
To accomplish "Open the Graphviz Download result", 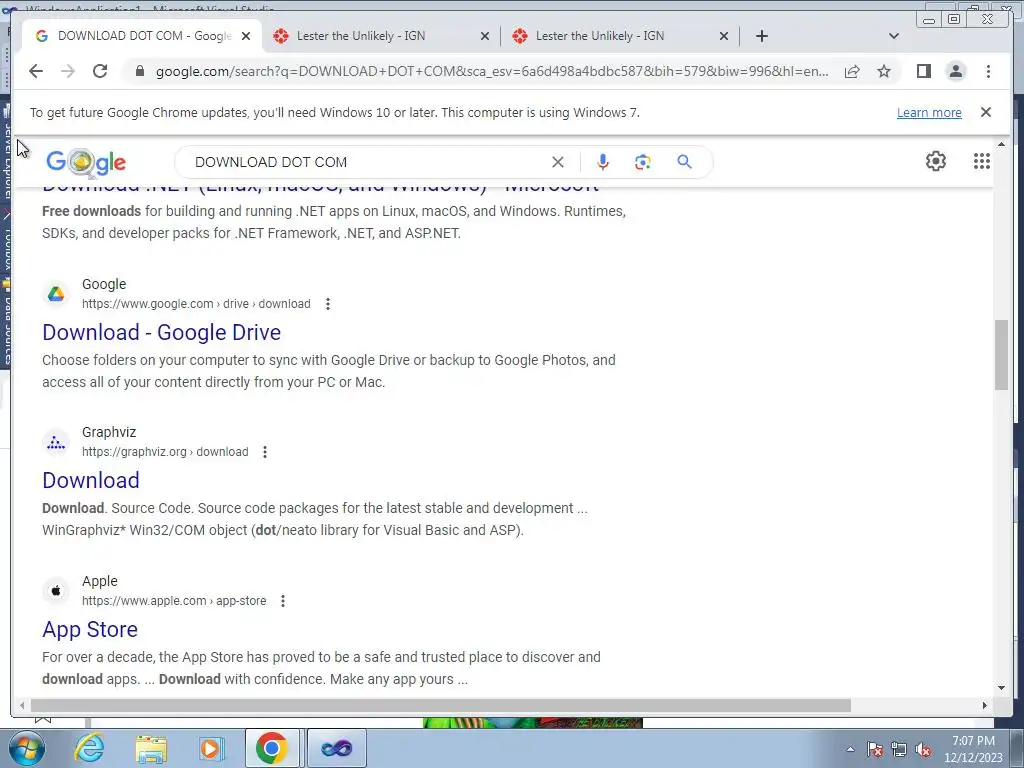I will tap(91, 481).
